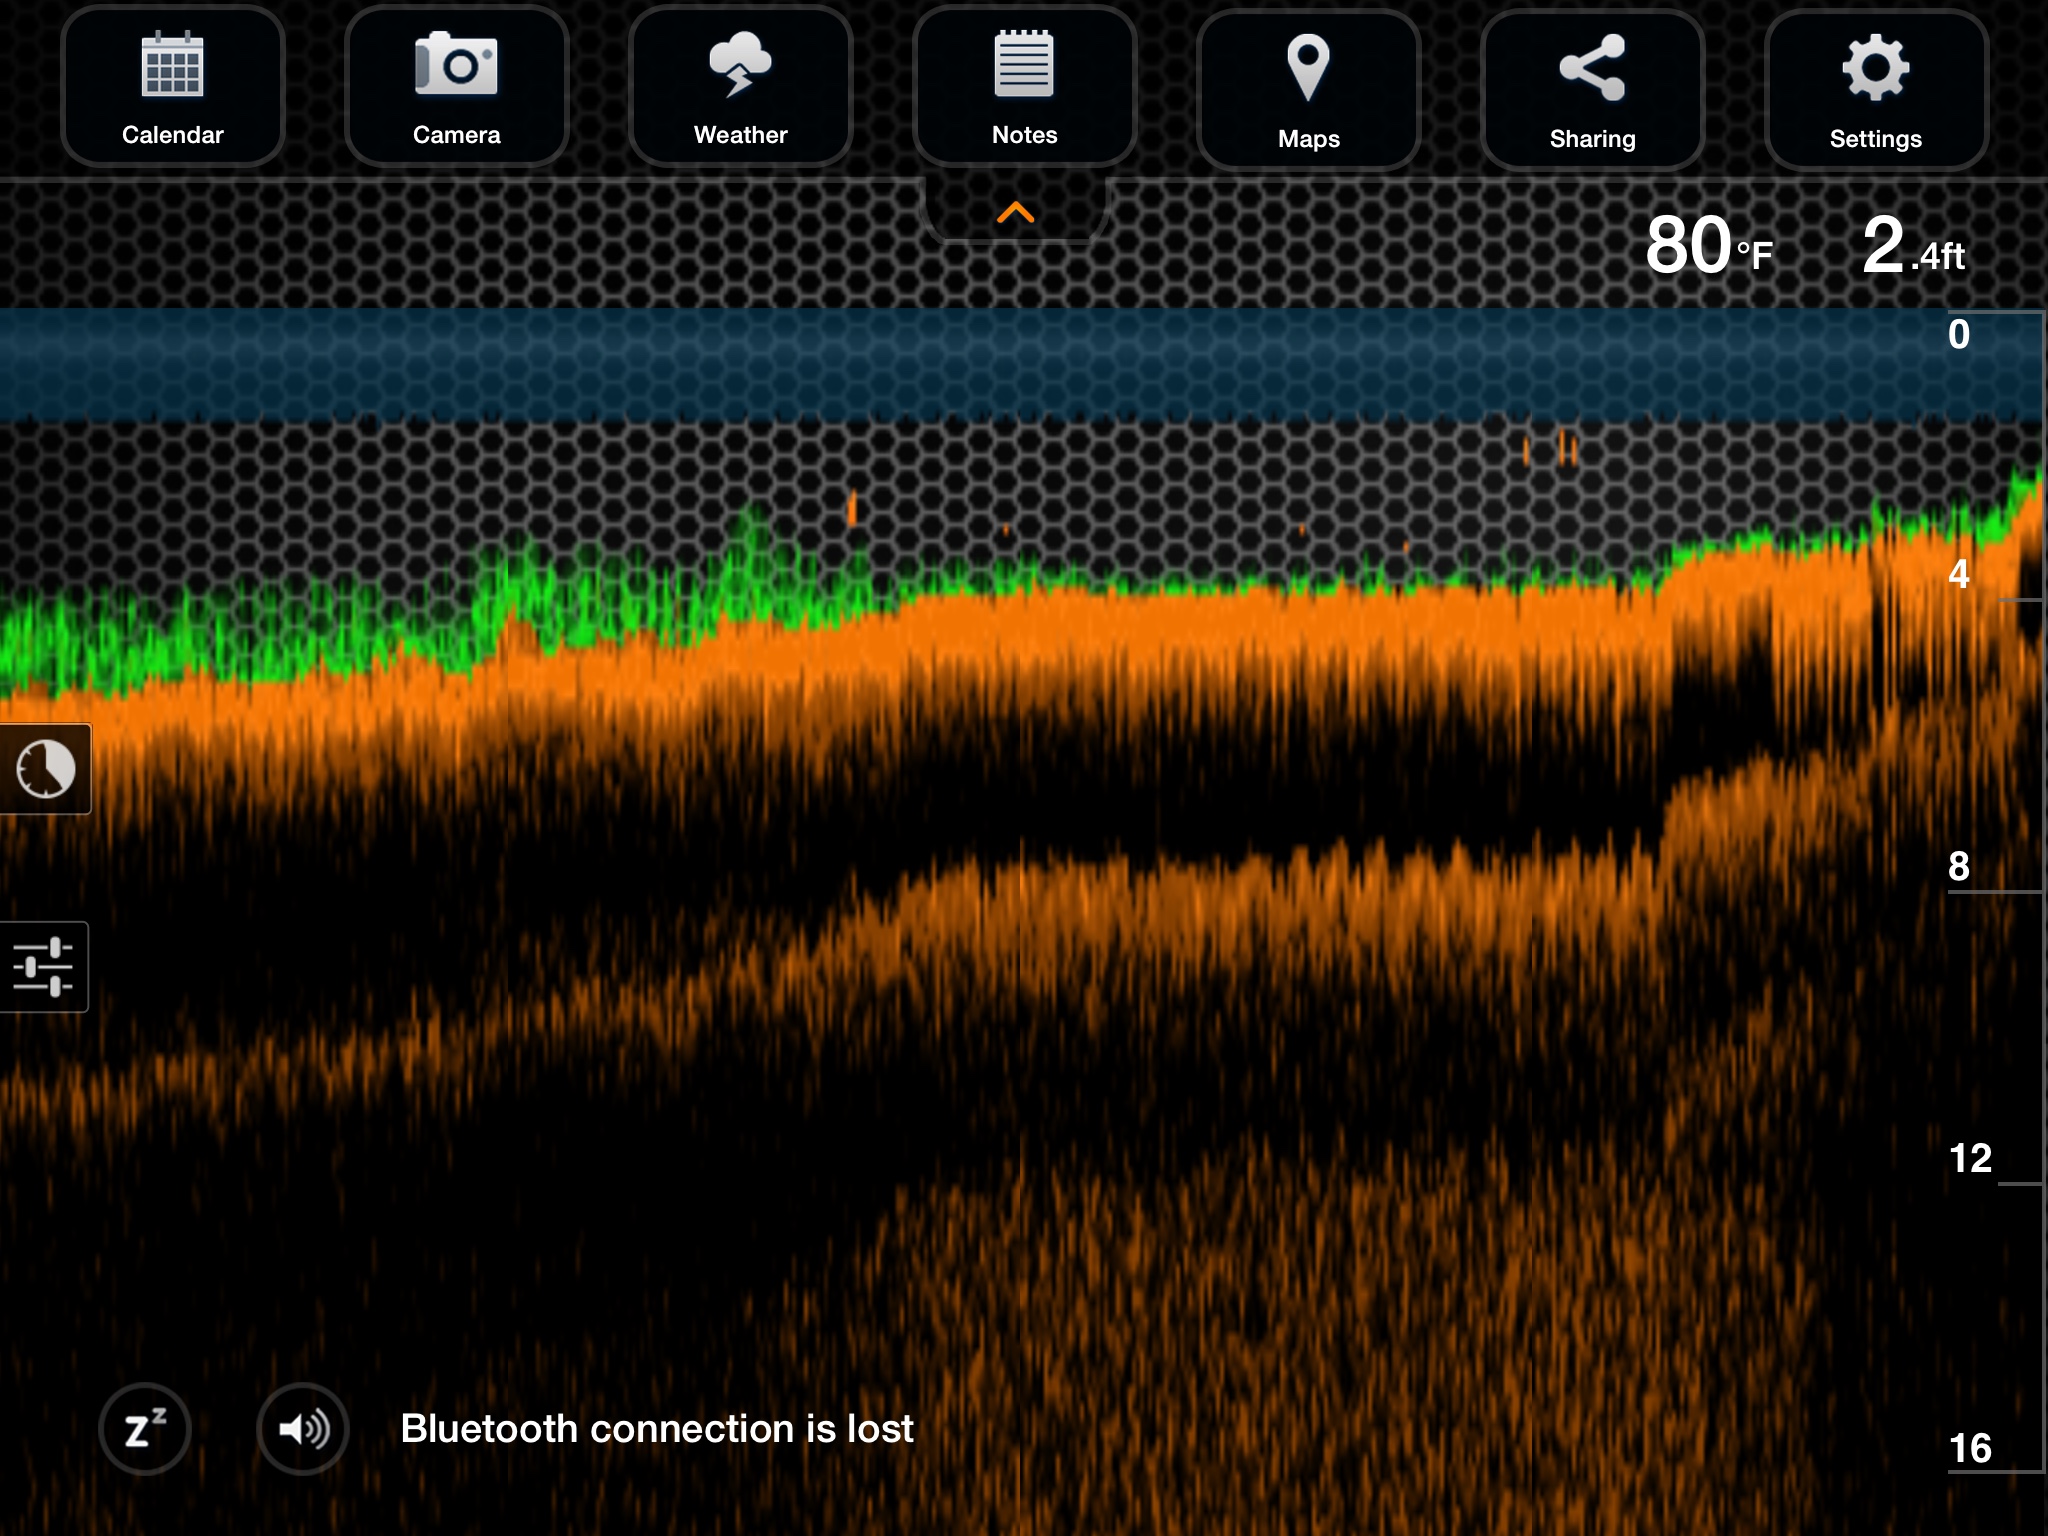Click the 12 ft depth scale marker
Image resolution: width=2048 pixels, height=1536 pixels.
click(1970, 1158)
